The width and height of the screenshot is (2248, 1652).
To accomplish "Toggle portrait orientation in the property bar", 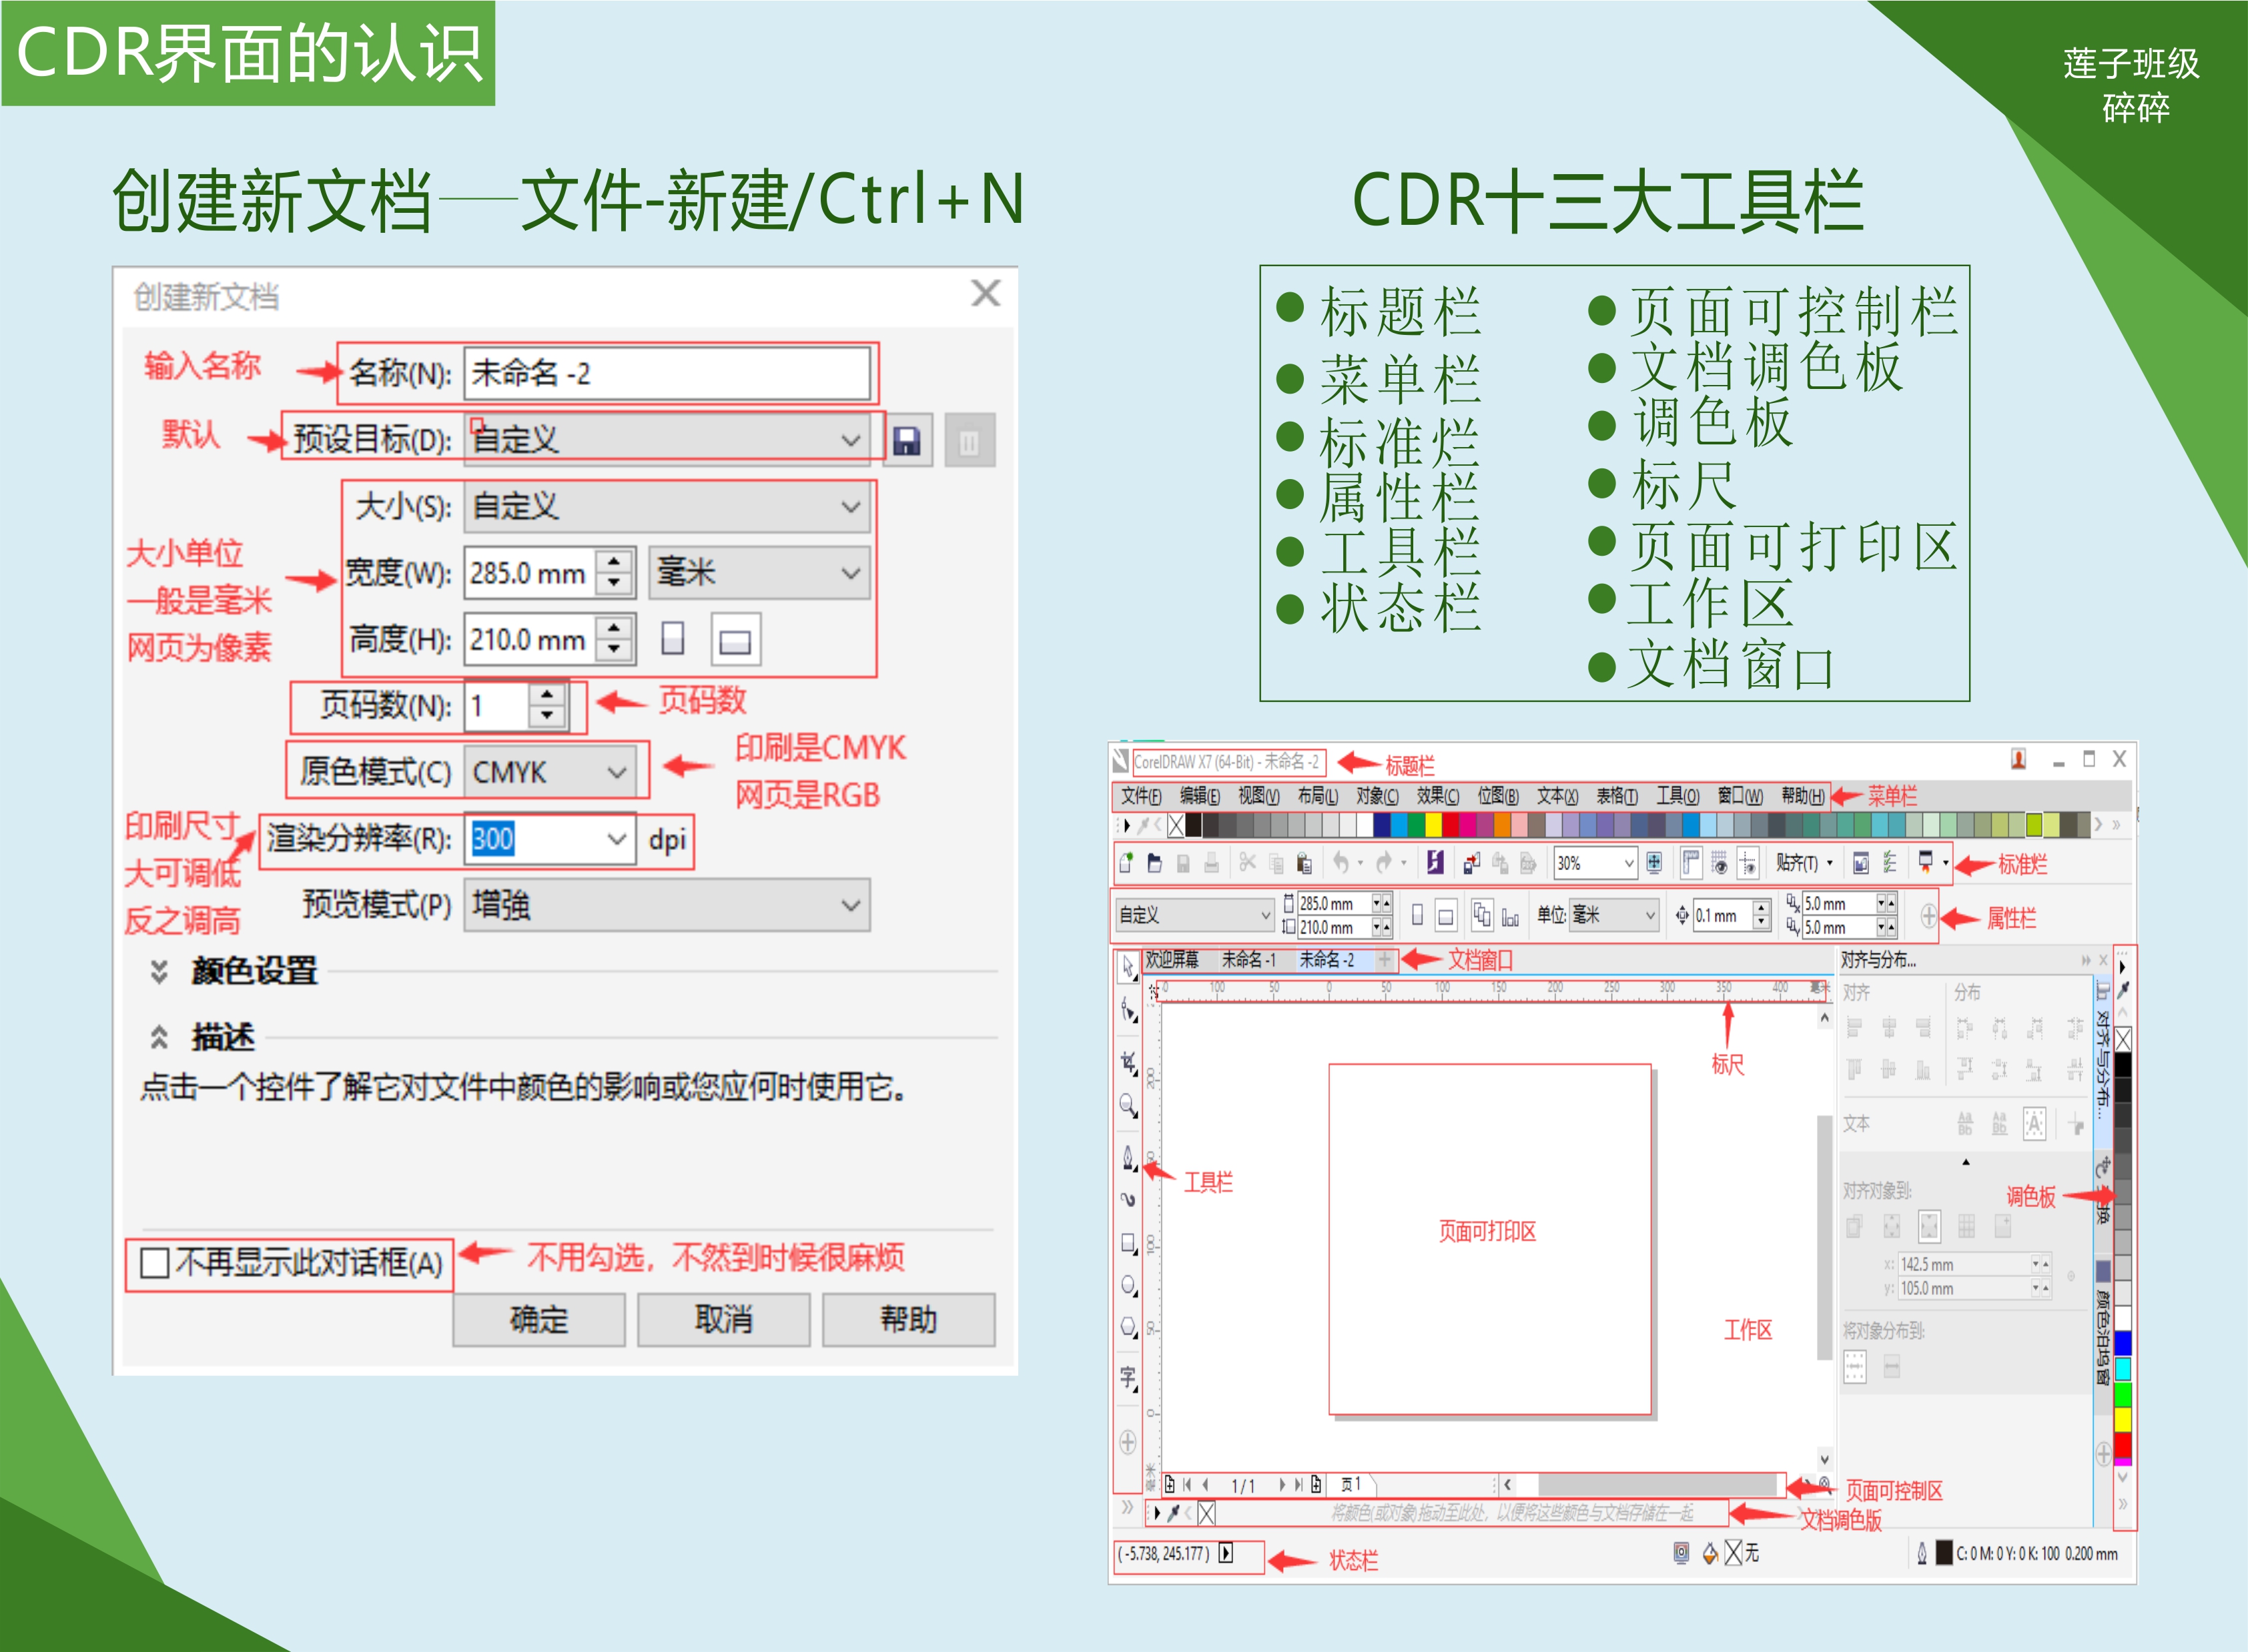I will coord(1417,915).
